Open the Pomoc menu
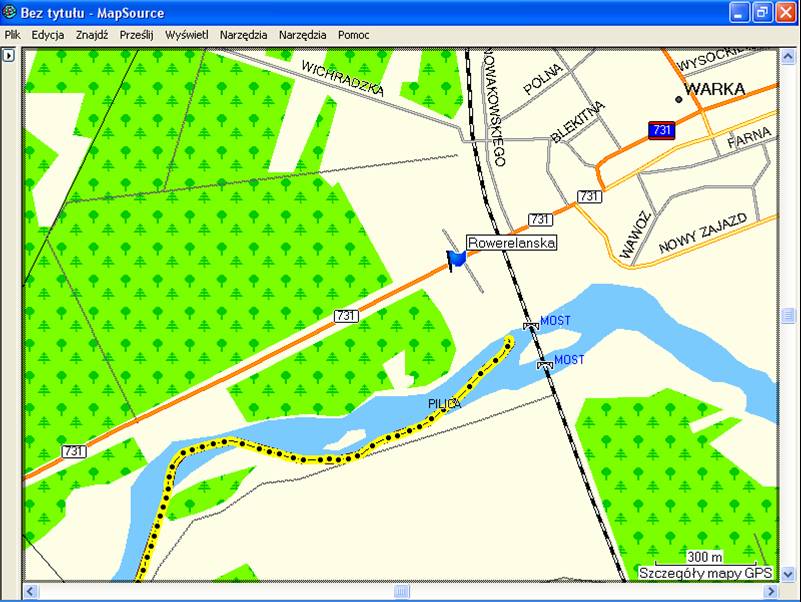801x602 pixels. coord(354,35)
